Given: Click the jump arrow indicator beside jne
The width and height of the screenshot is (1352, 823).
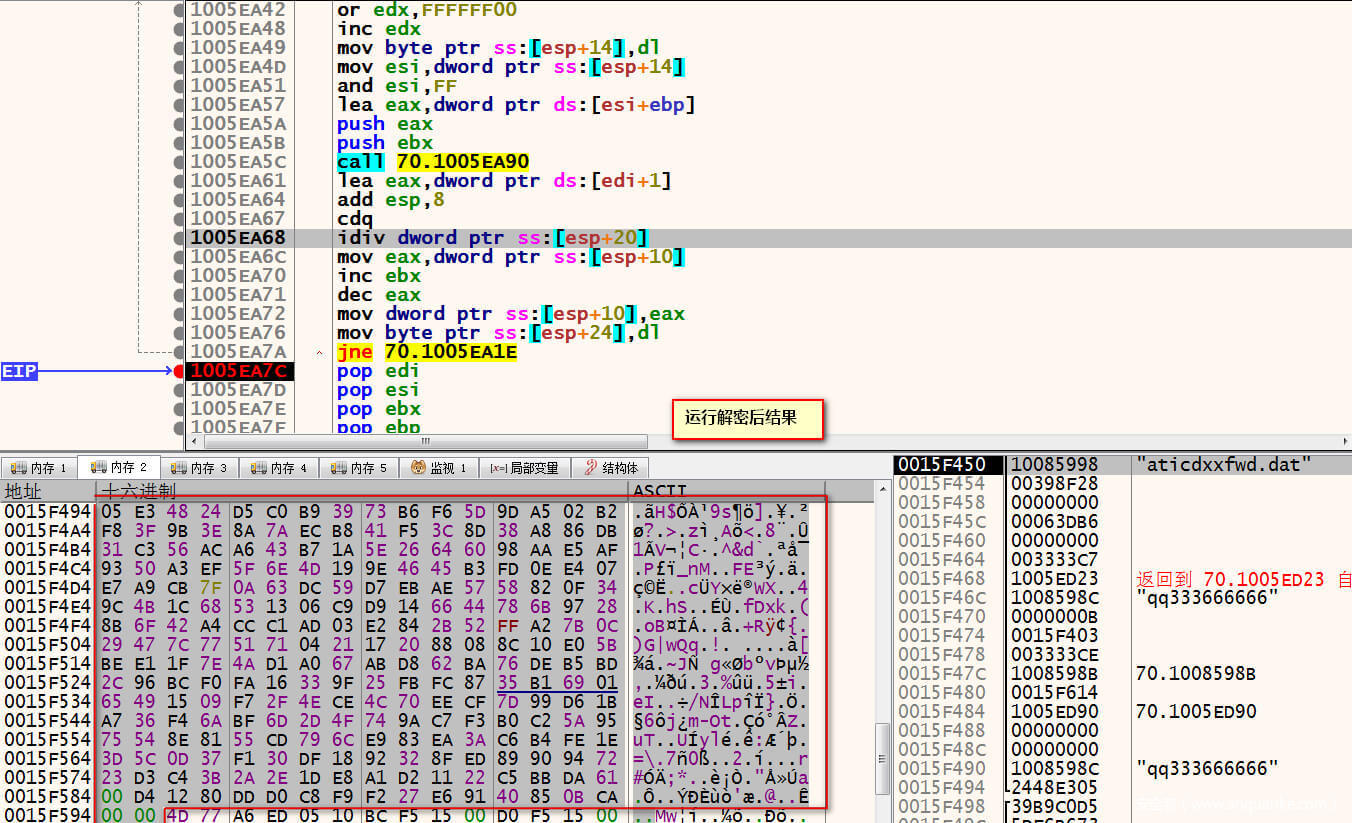Looking at the screenshot, I should 319,352.
